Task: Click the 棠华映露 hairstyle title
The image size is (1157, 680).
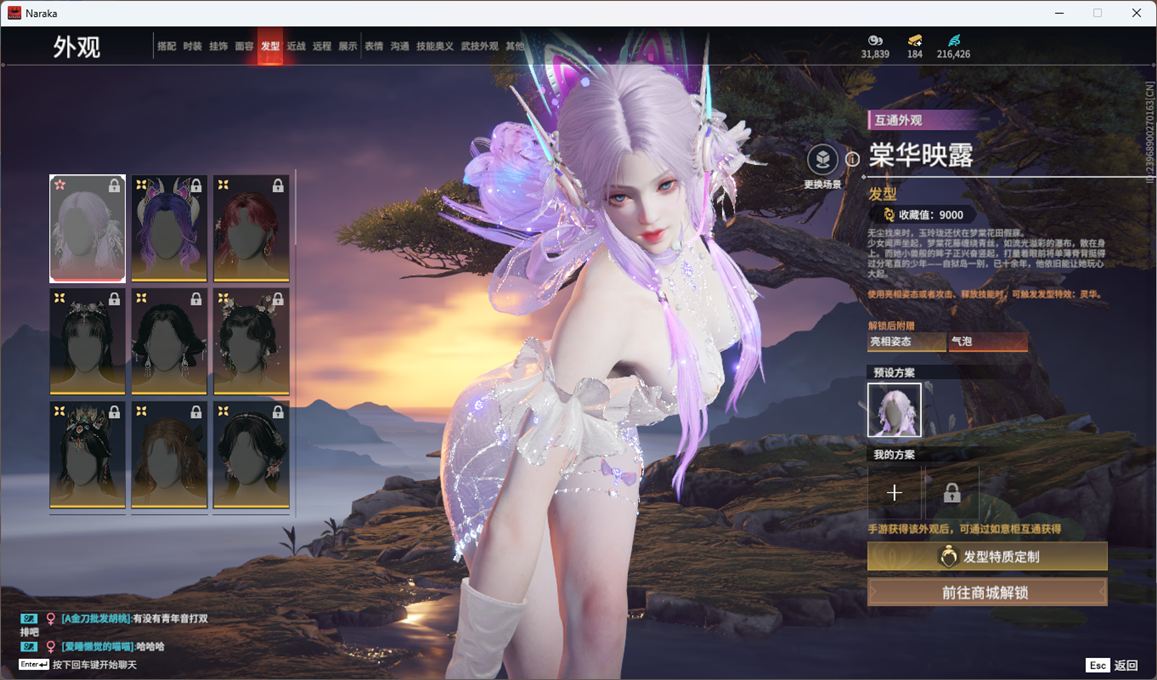Action: (x=921, y=156)
